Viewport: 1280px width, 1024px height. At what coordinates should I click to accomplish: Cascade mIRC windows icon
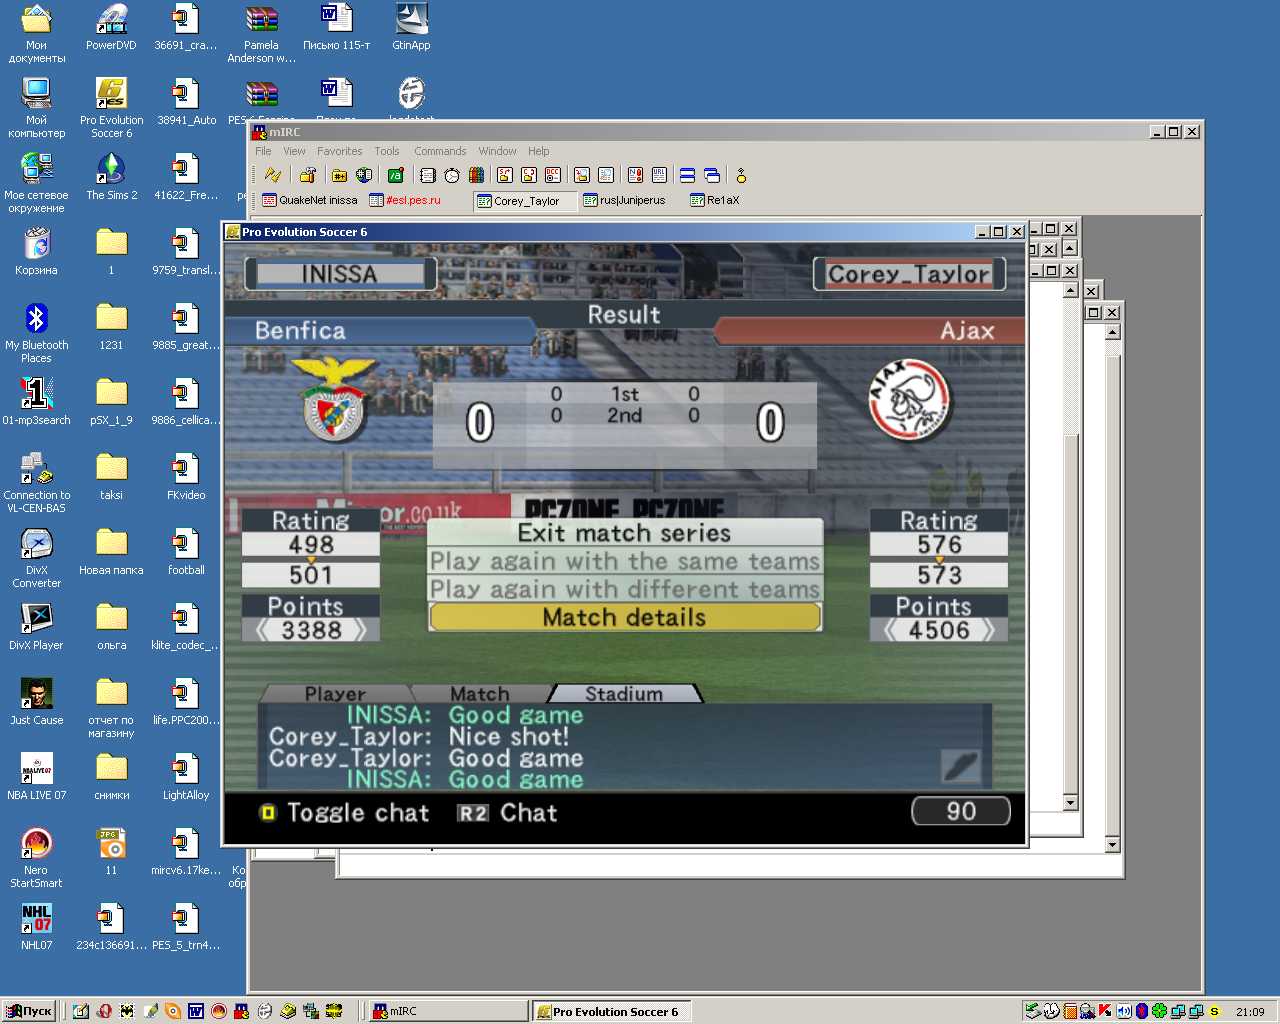pyautogui.click(x=712, y=175)
